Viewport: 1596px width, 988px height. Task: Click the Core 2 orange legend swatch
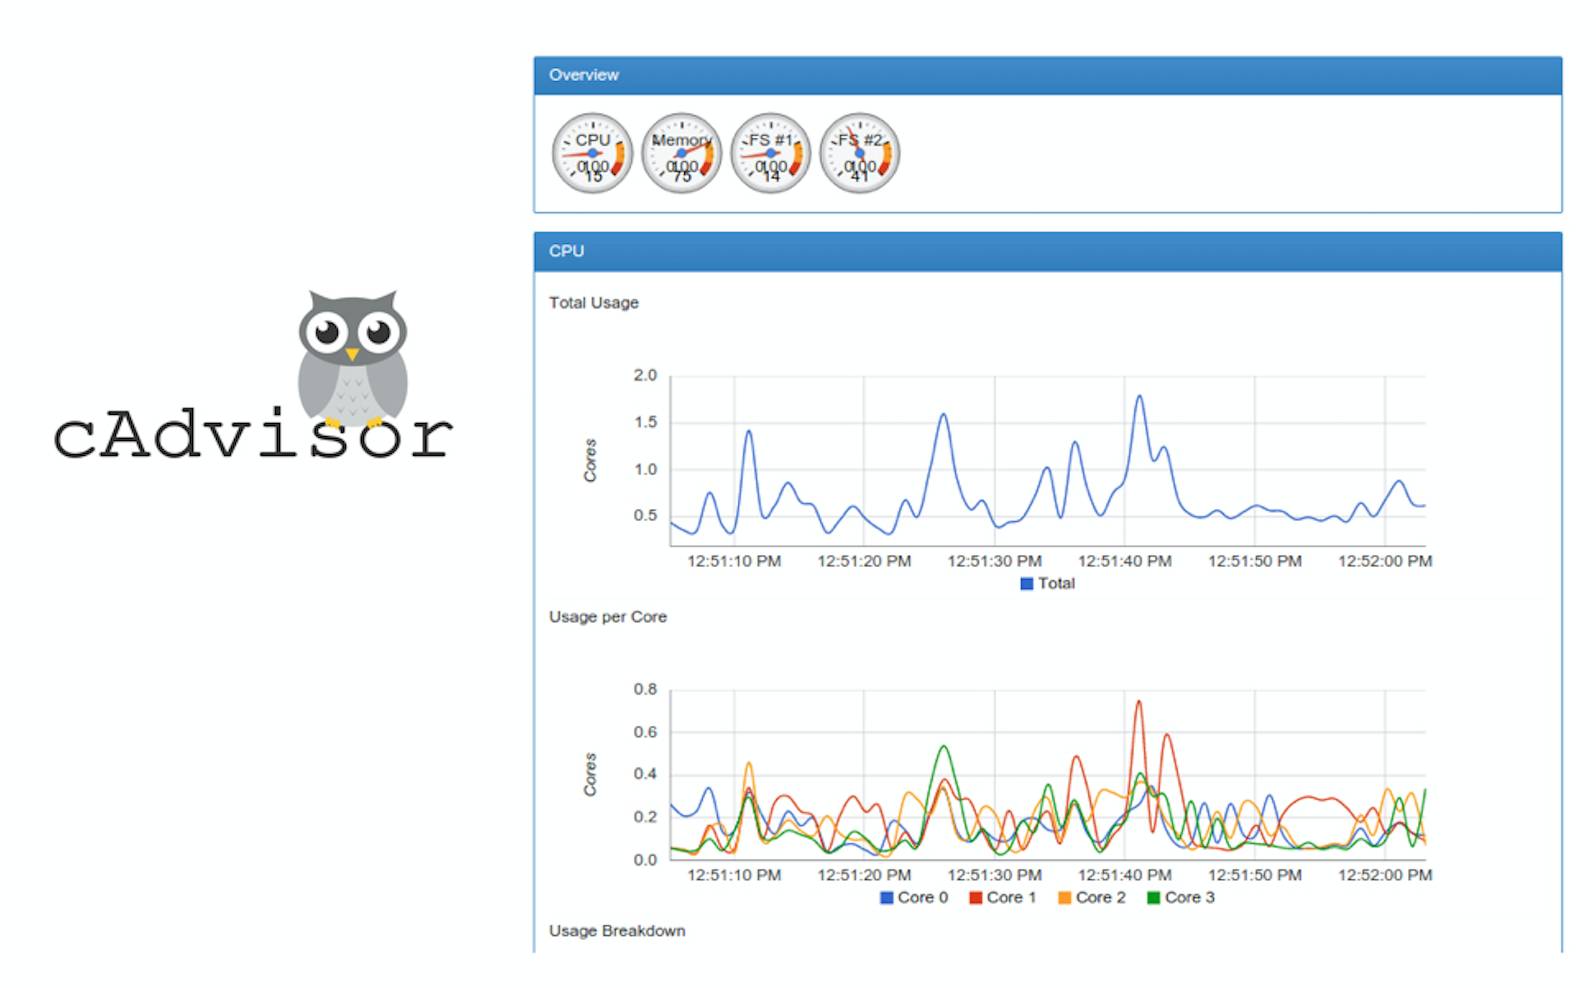1064,898
